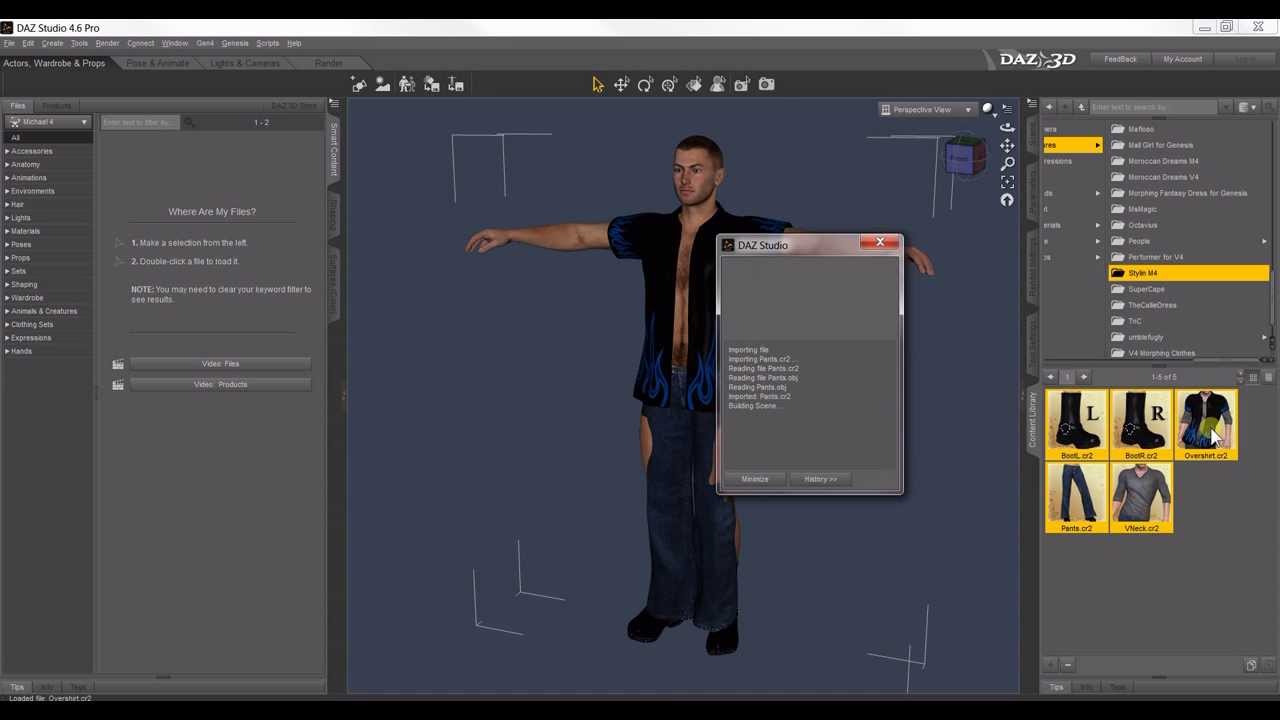Click the Surface Selection tool icon
Viewport: 1280px width, 720px height.
click(693, 85)
